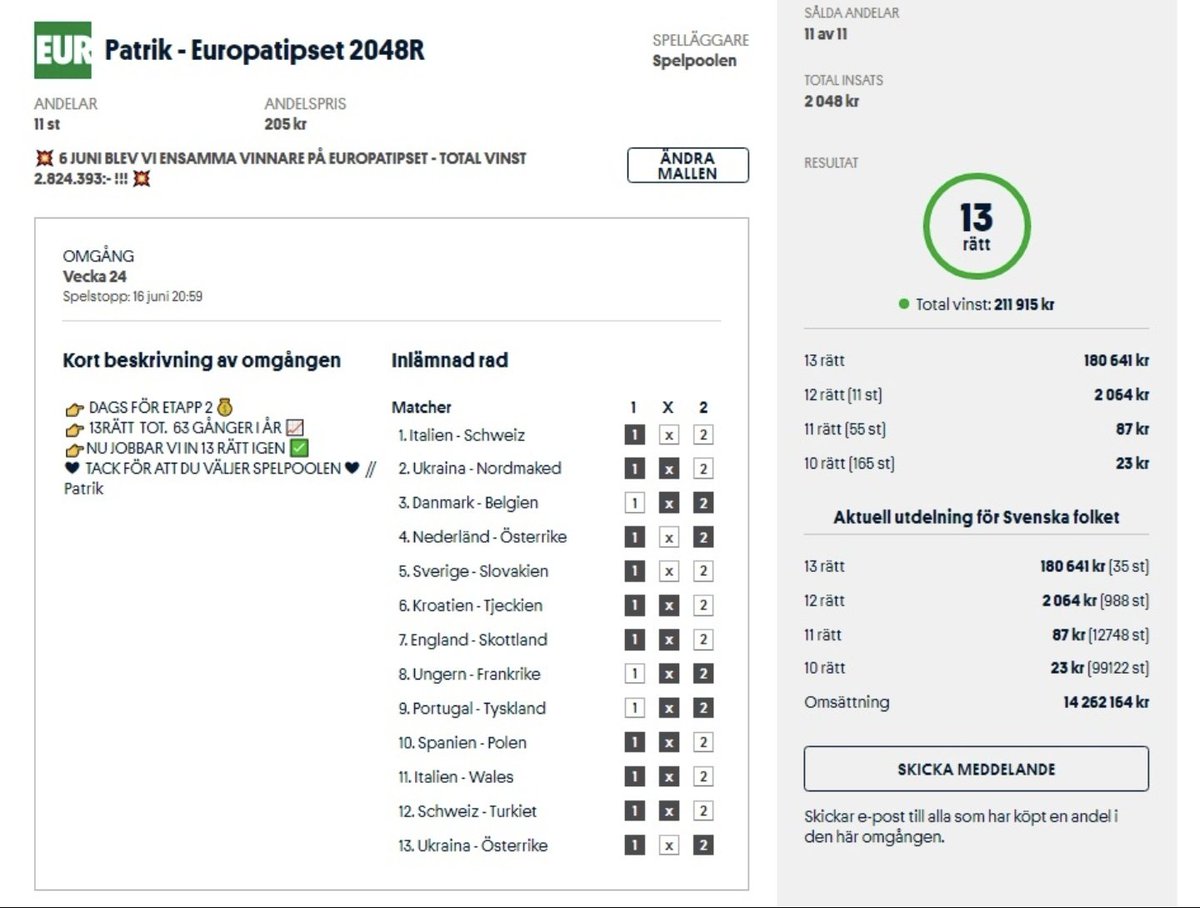Toggle sign X for Ungern - Frankrike

pos(669,674)
